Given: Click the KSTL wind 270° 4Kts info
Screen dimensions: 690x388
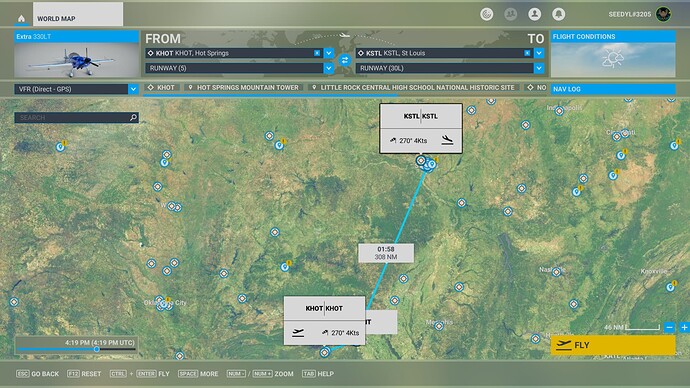Looking at the screenshot, I should (x=409, y=141).
